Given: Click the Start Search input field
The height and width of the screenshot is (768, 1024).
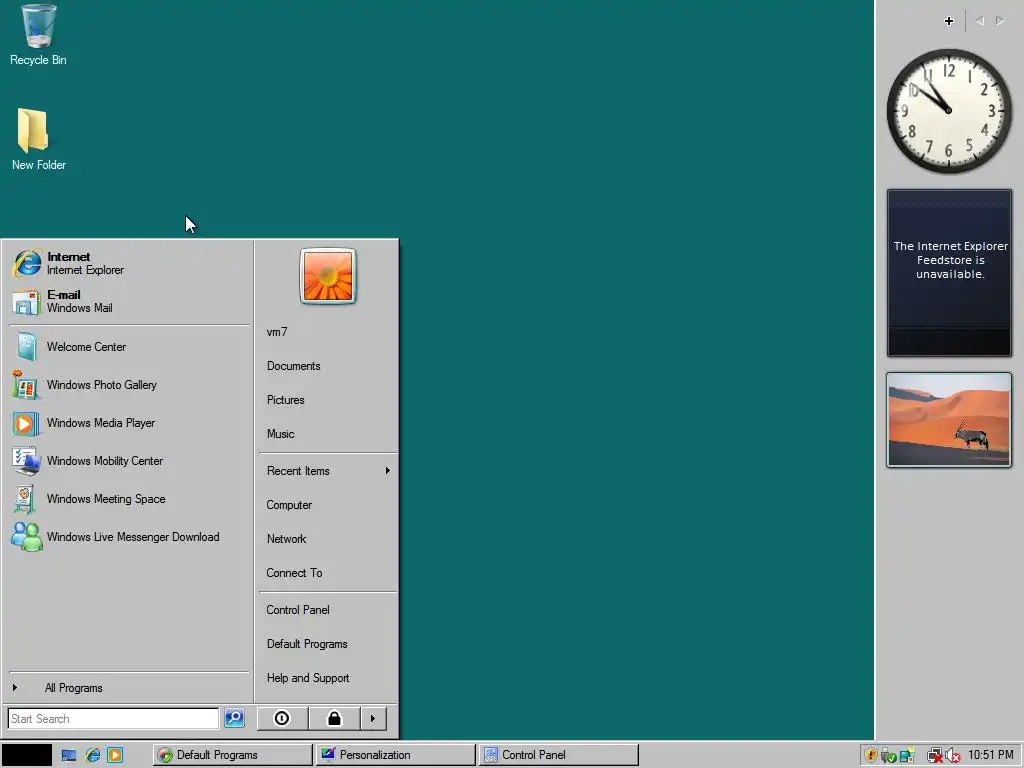Looking at the screenshot, I should [x=113, y=718].
